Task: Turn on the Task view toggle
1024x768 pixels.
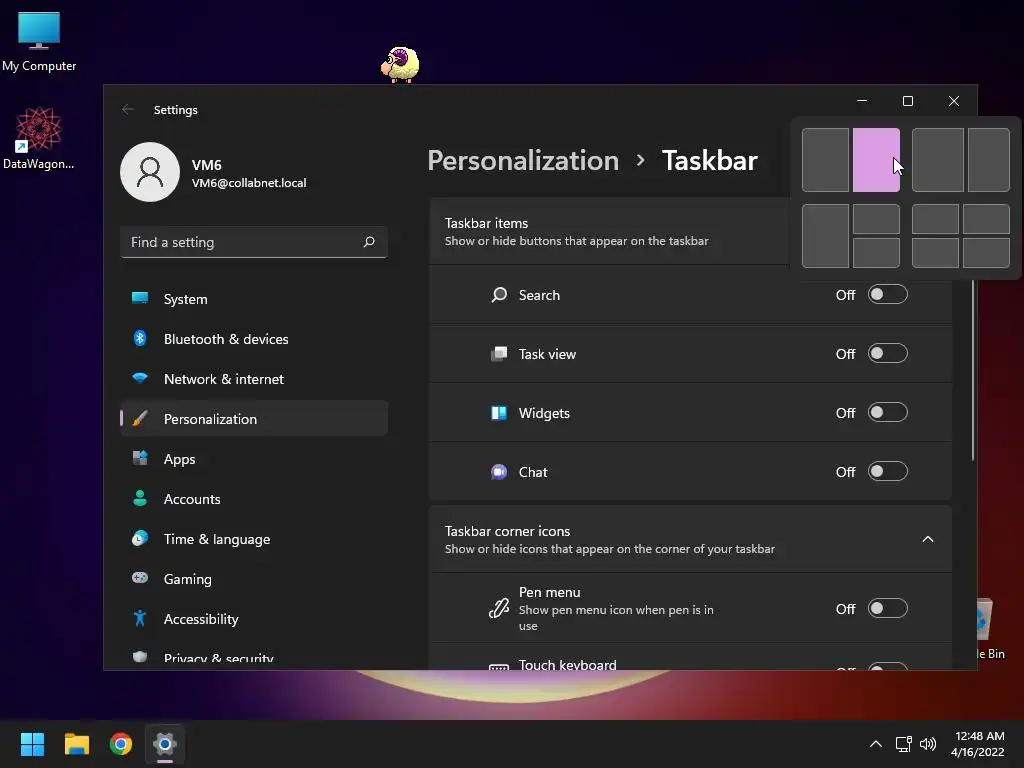Action: pos(888,353)
